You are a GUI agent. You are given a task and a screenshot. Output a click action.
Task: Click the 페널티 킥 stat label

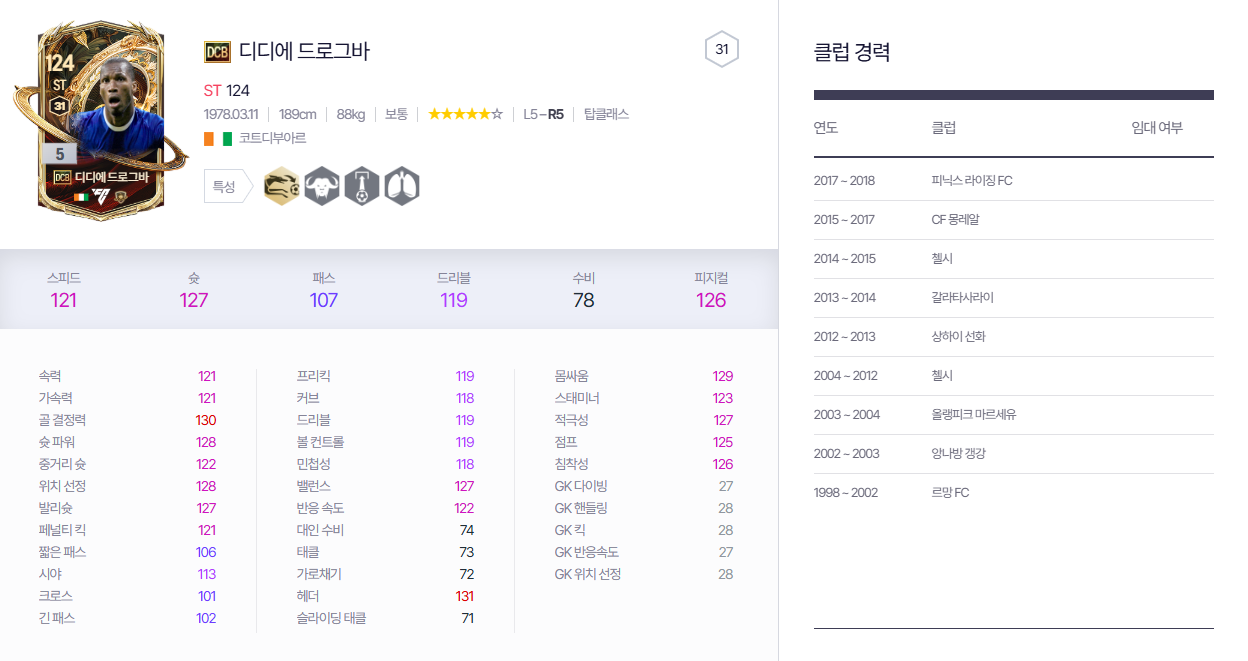[x=62, y=530]
